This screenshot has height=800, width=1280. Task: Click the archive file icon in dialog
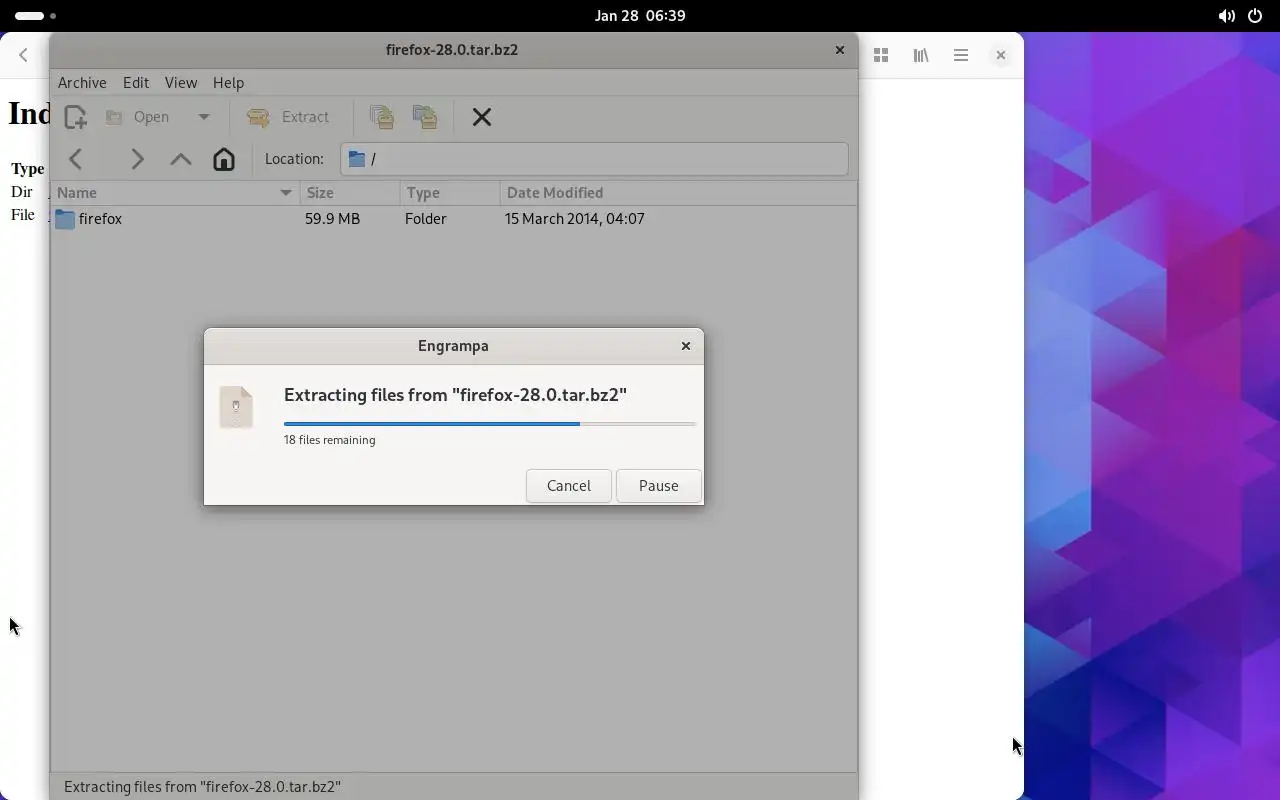236,407
